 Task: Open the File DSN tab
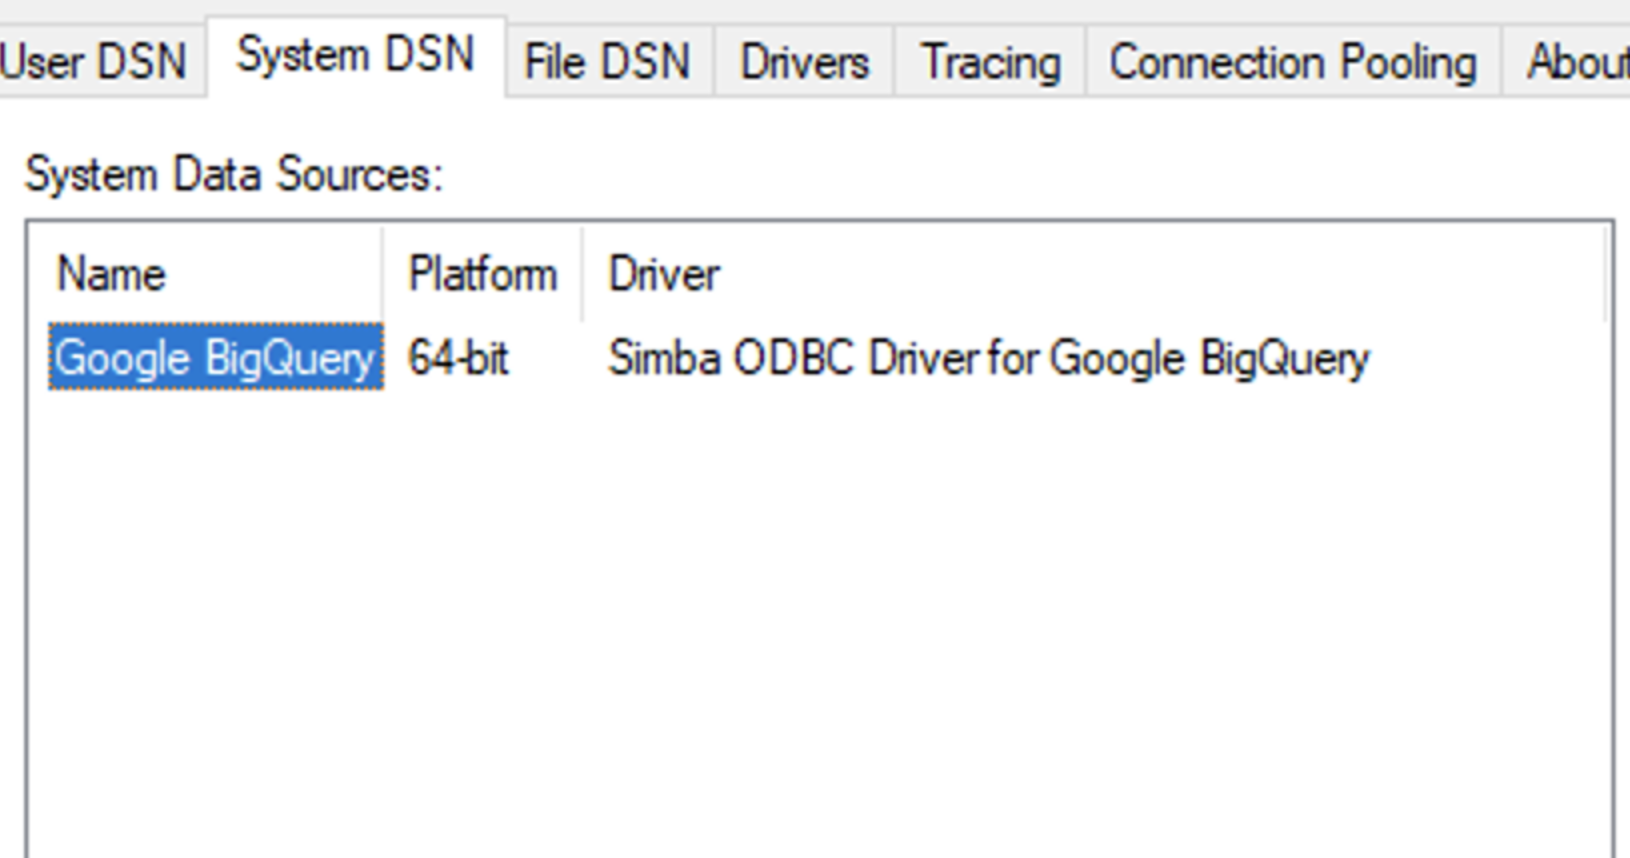click(608, 62)
